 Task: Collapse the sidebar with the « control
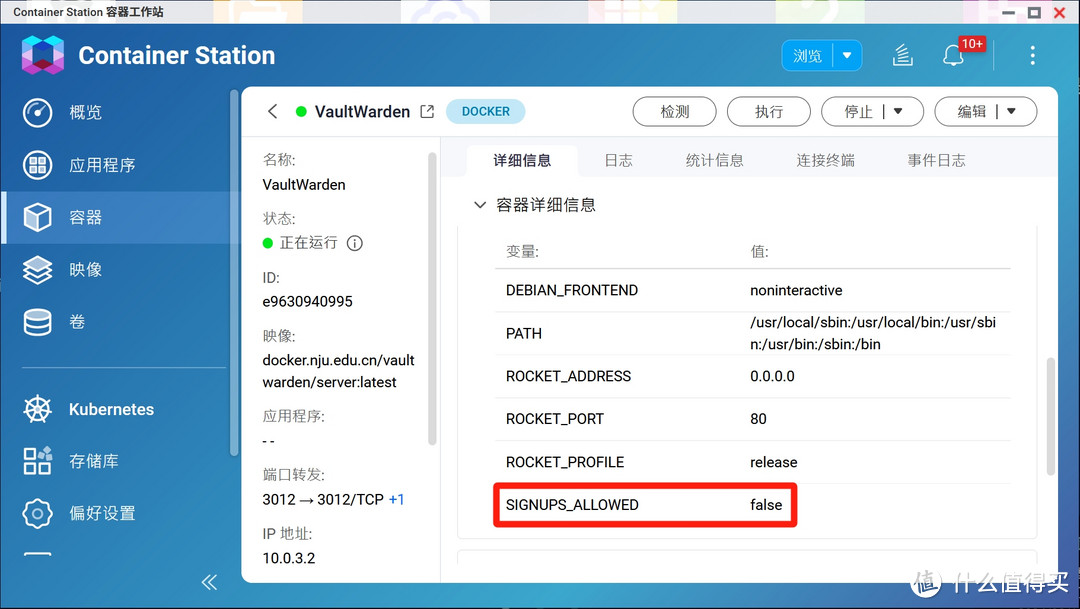[x=209, y=581]
